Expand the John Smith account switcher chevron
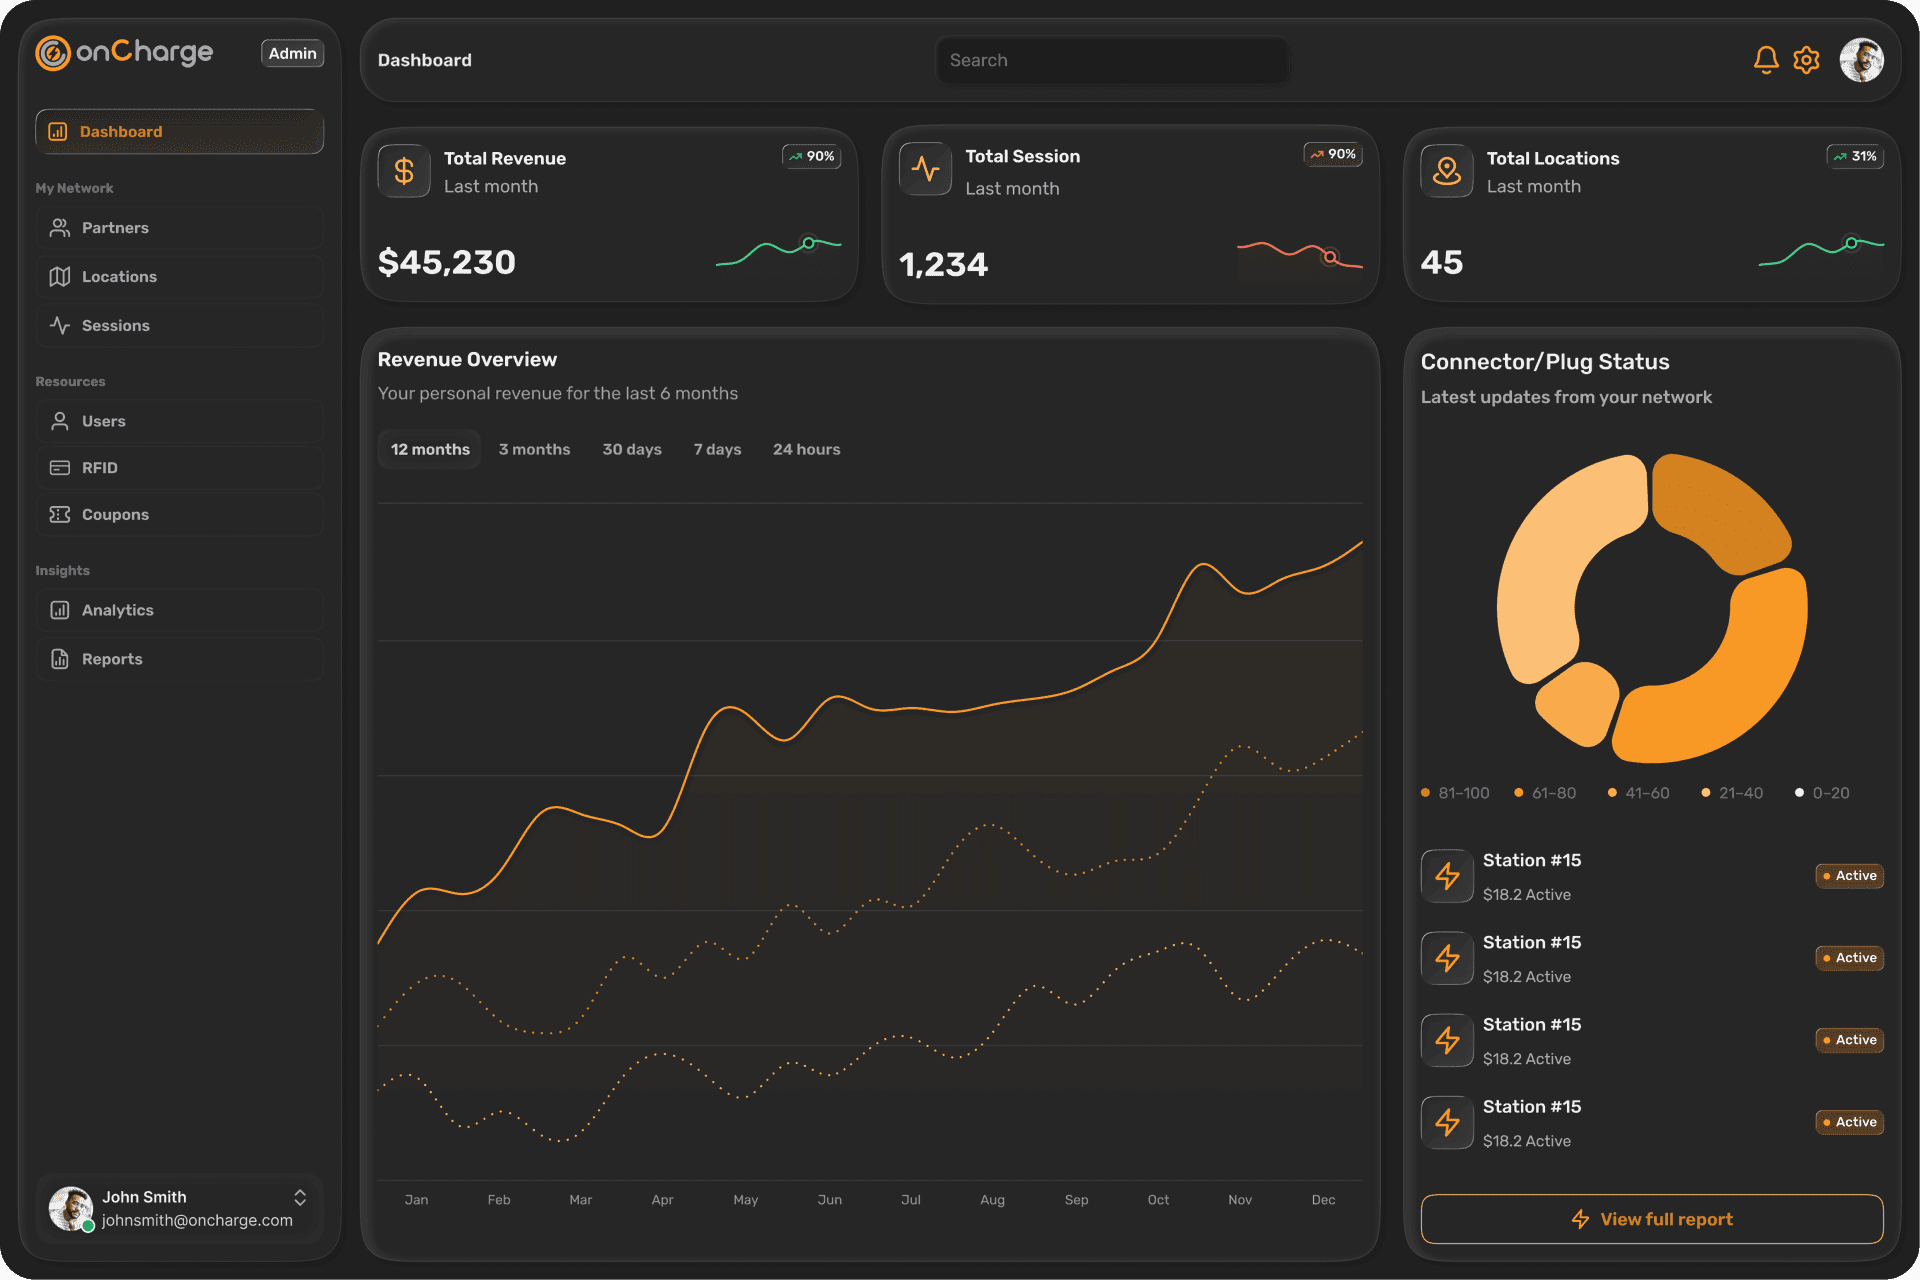The height and width of the screenshot is (1280, 1920). (302, 1196)
